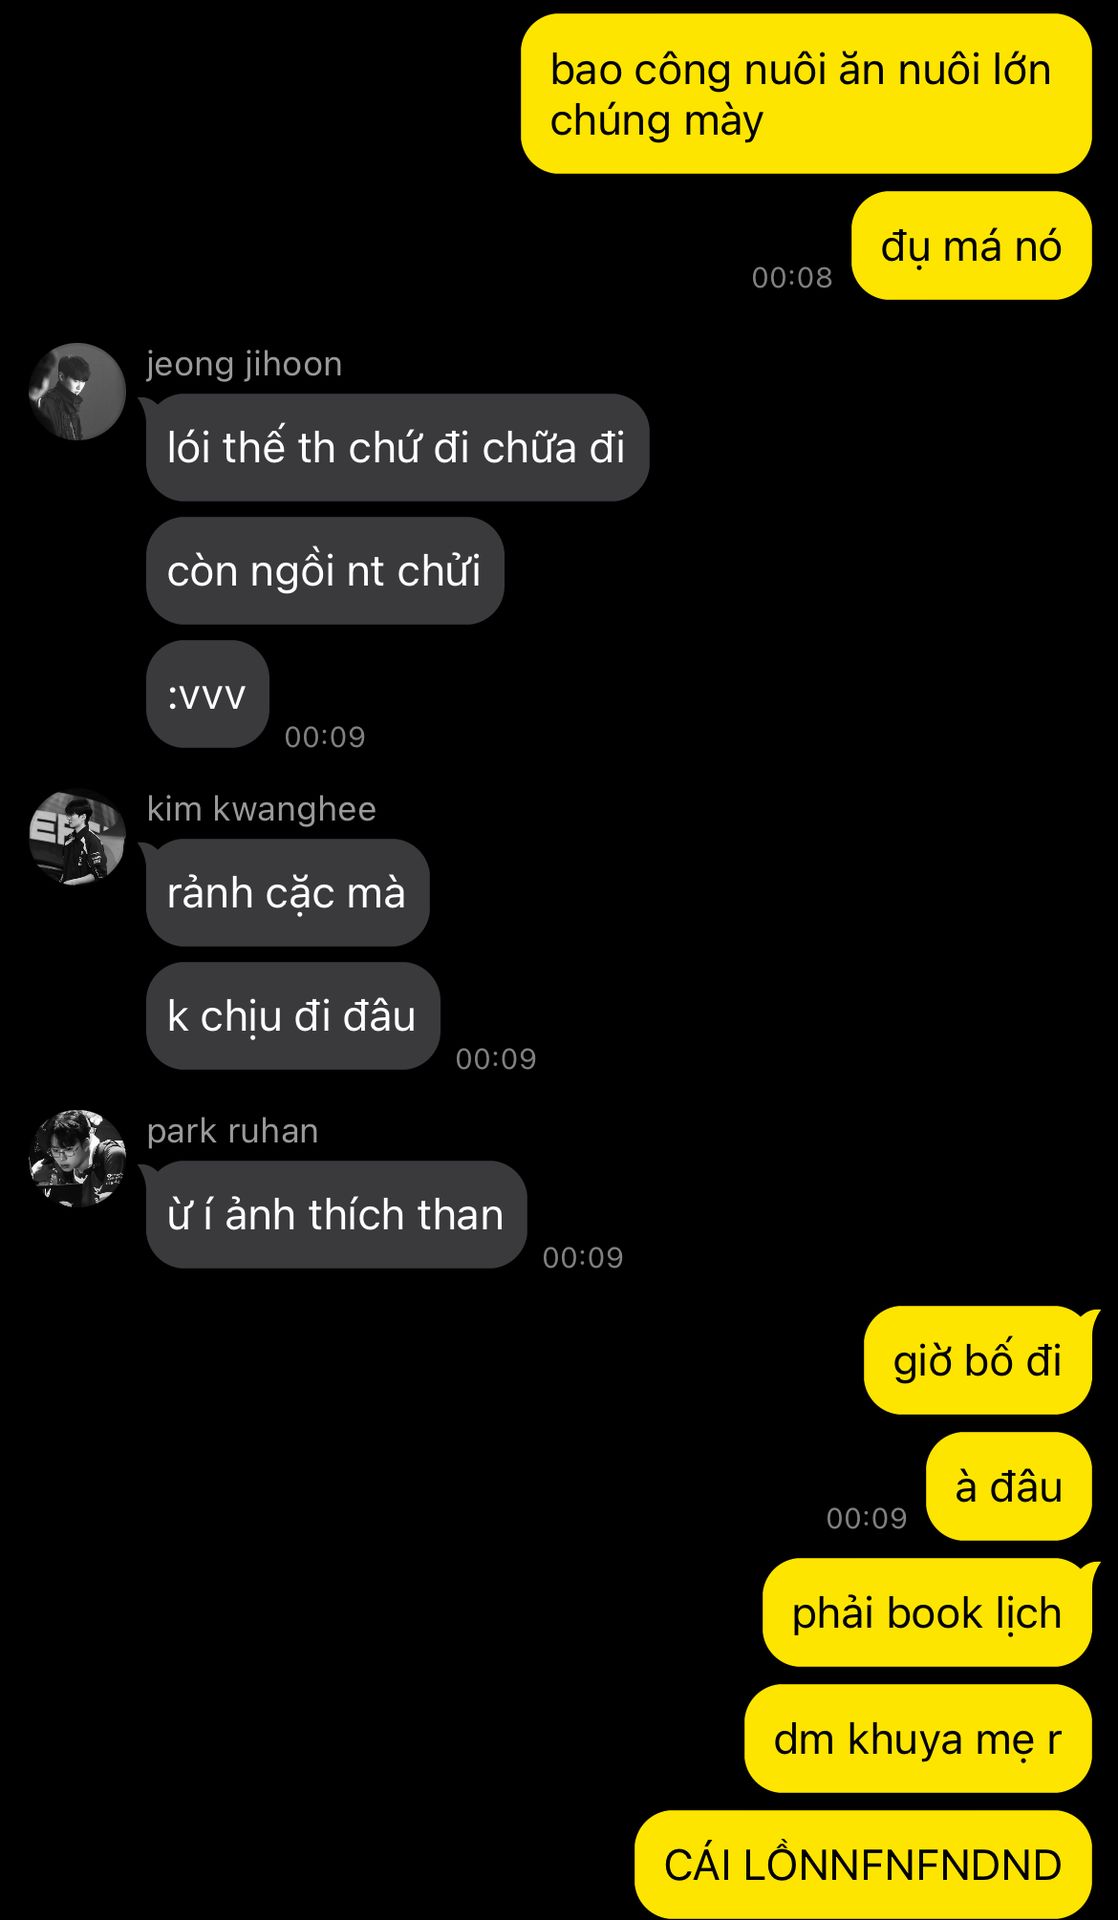The height and width of the screenshot is (1920, 1118).
Task: Tap the 'lói thế th chứ đi chữa đi' message
Action: tap(397, 448)
